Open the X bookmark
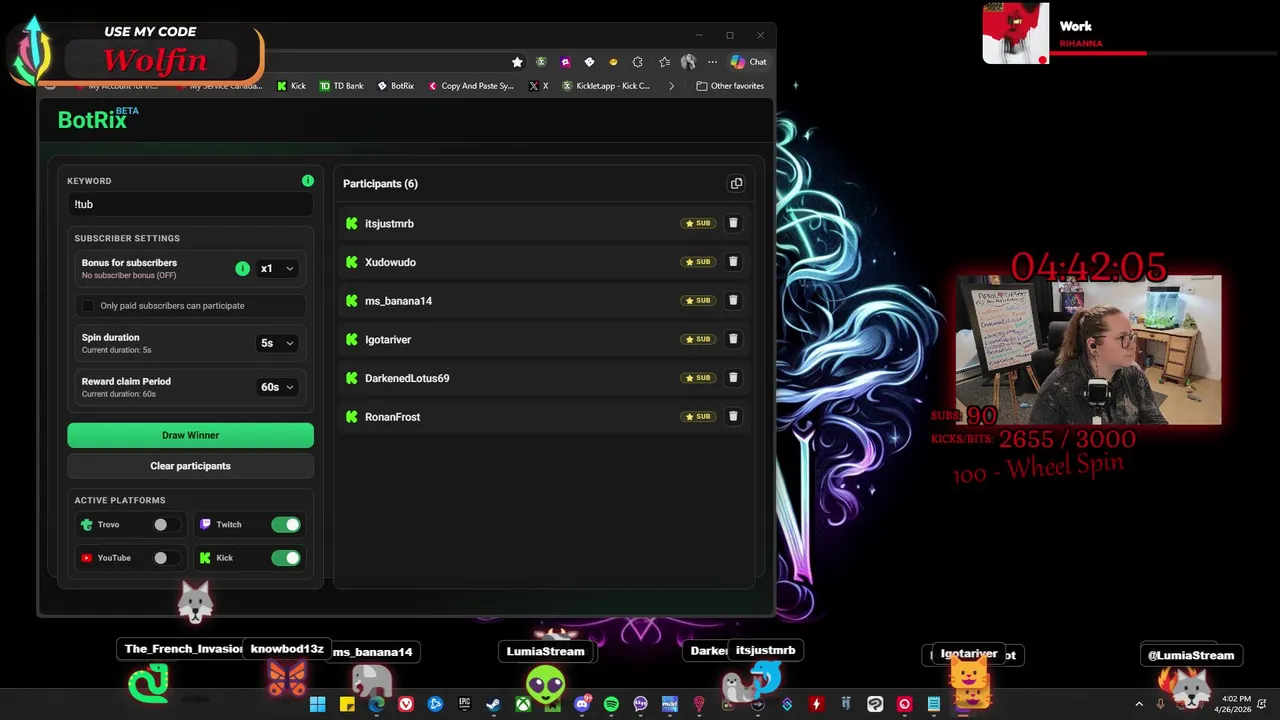Screen dimensions: 1280x720 pyautogui.click(x=538, y=86)
